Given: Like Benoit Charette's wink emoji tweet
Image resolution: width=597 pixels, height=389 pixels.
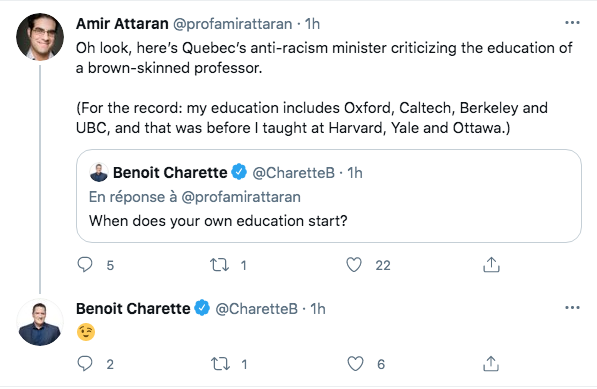Looking at the screenshot, I should [355, 363].
